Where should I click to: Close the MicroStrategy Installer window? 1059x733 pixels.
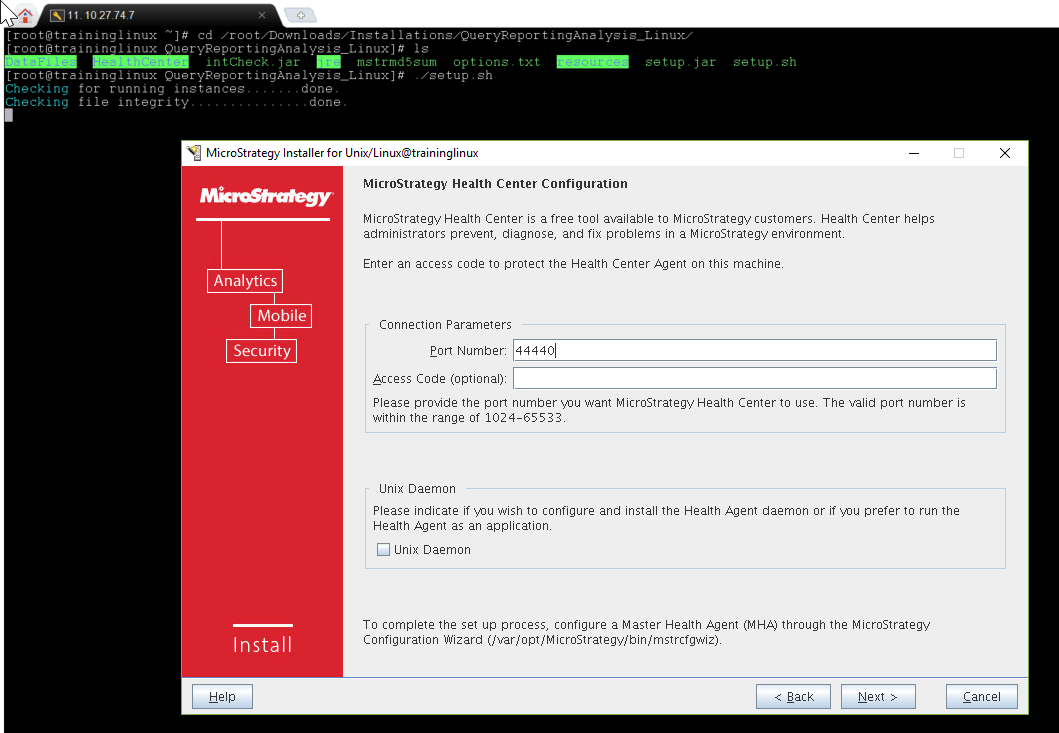(1005, 153)
